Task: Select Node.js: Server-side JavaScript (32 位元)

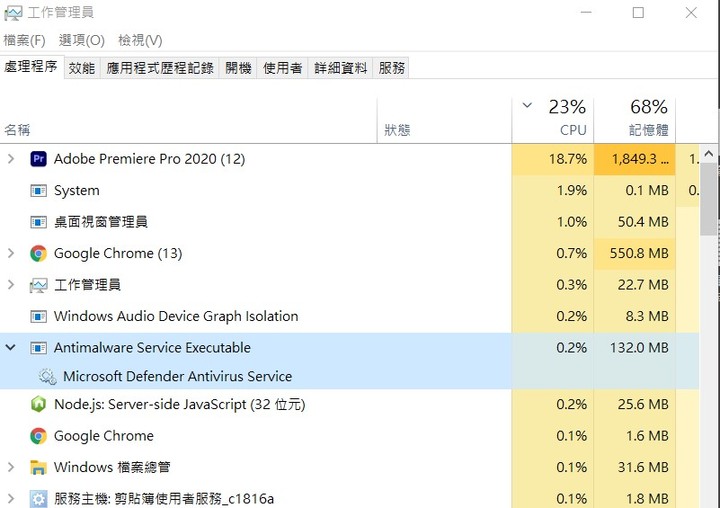Action: pos(180,404)
